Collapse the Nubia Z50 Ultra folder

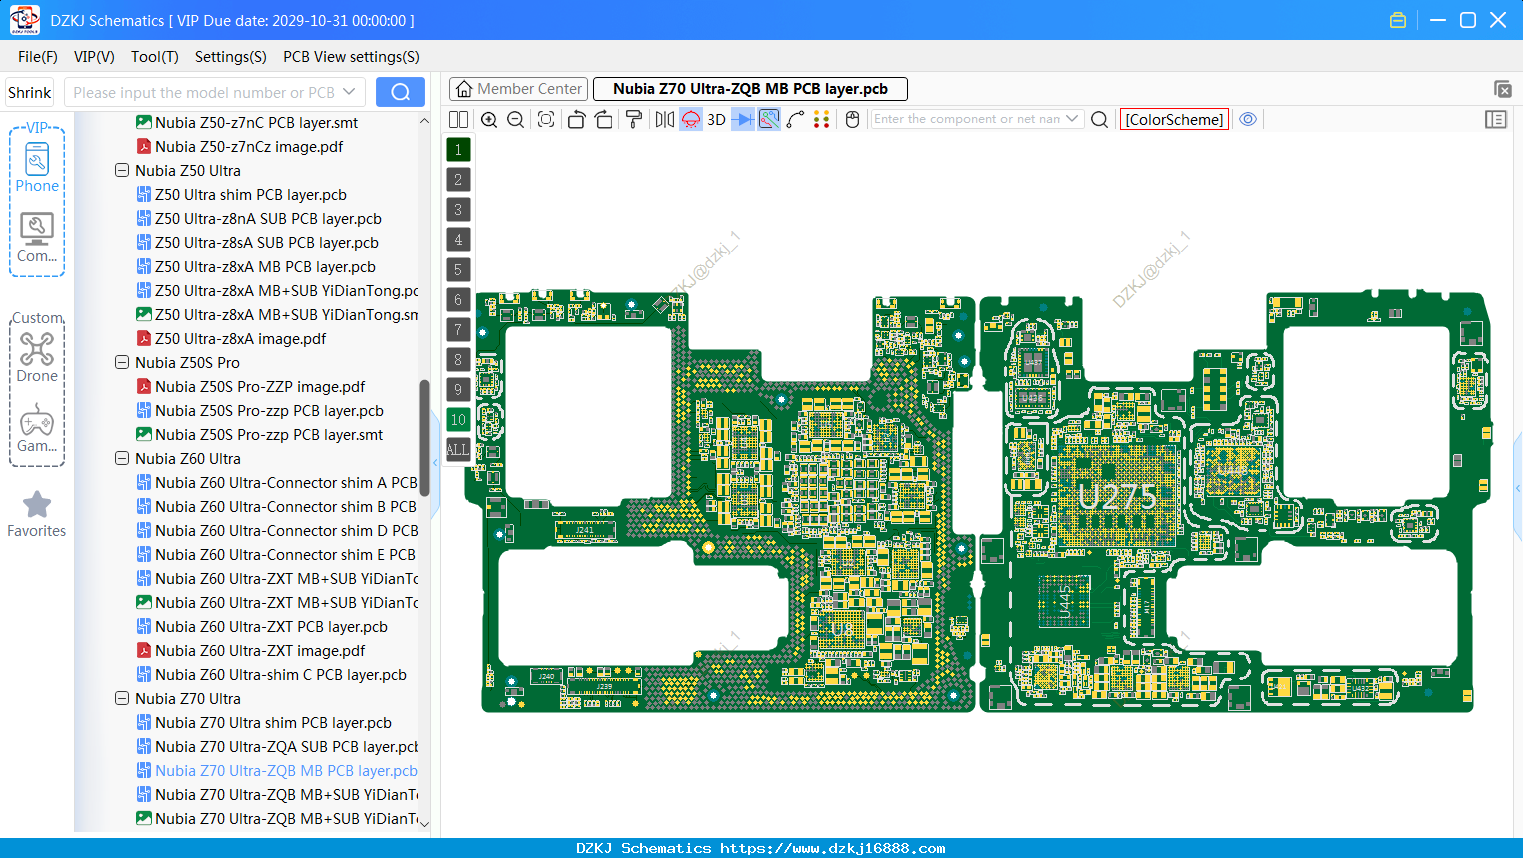click(x=122, y=171)
